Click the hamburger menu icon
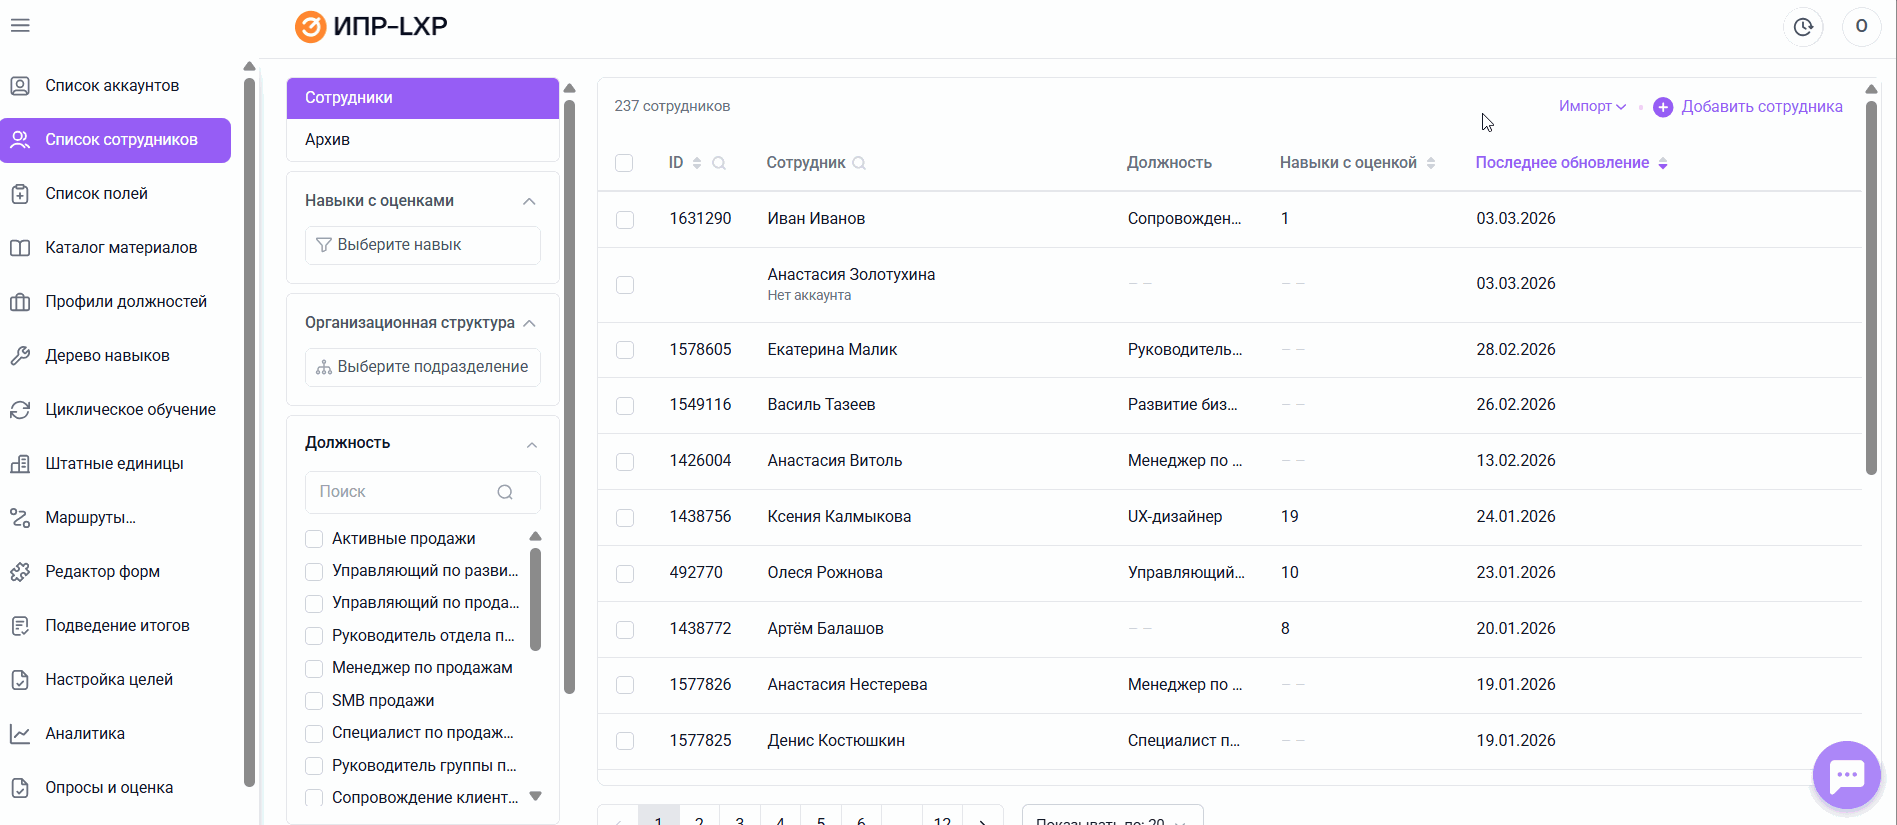This screenshot has height=825, width=1897. [20, 26]
